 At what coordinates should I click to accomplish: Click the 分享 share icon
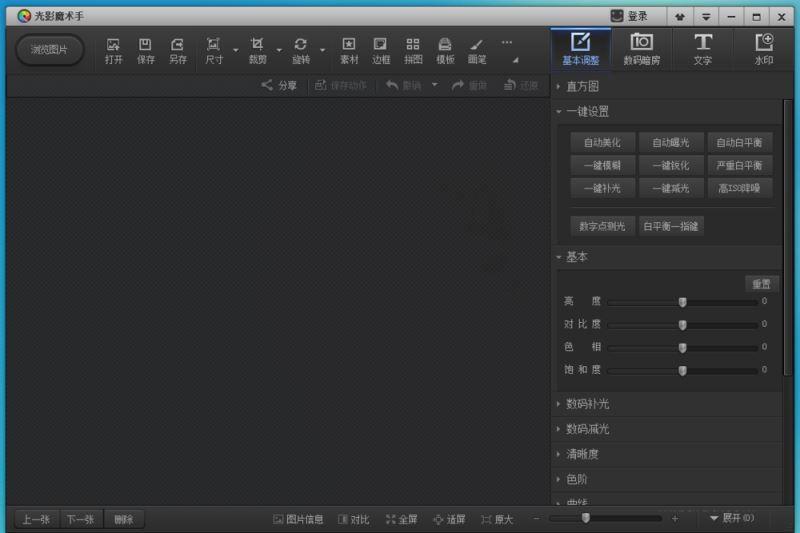click(279, 85)
